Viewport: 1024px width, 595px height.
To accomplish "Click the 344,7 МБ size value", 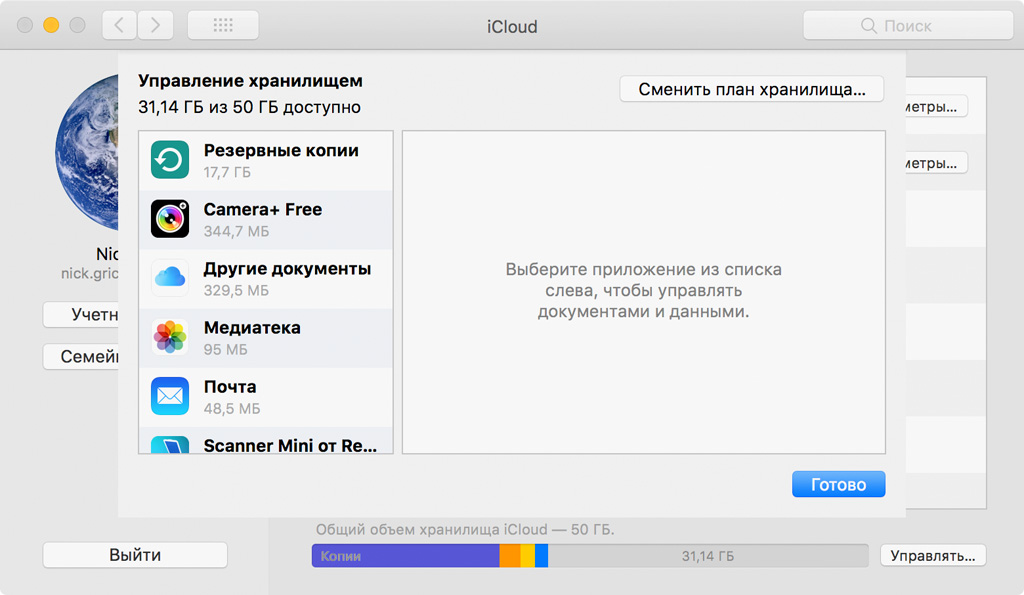I will coord(236,231).
